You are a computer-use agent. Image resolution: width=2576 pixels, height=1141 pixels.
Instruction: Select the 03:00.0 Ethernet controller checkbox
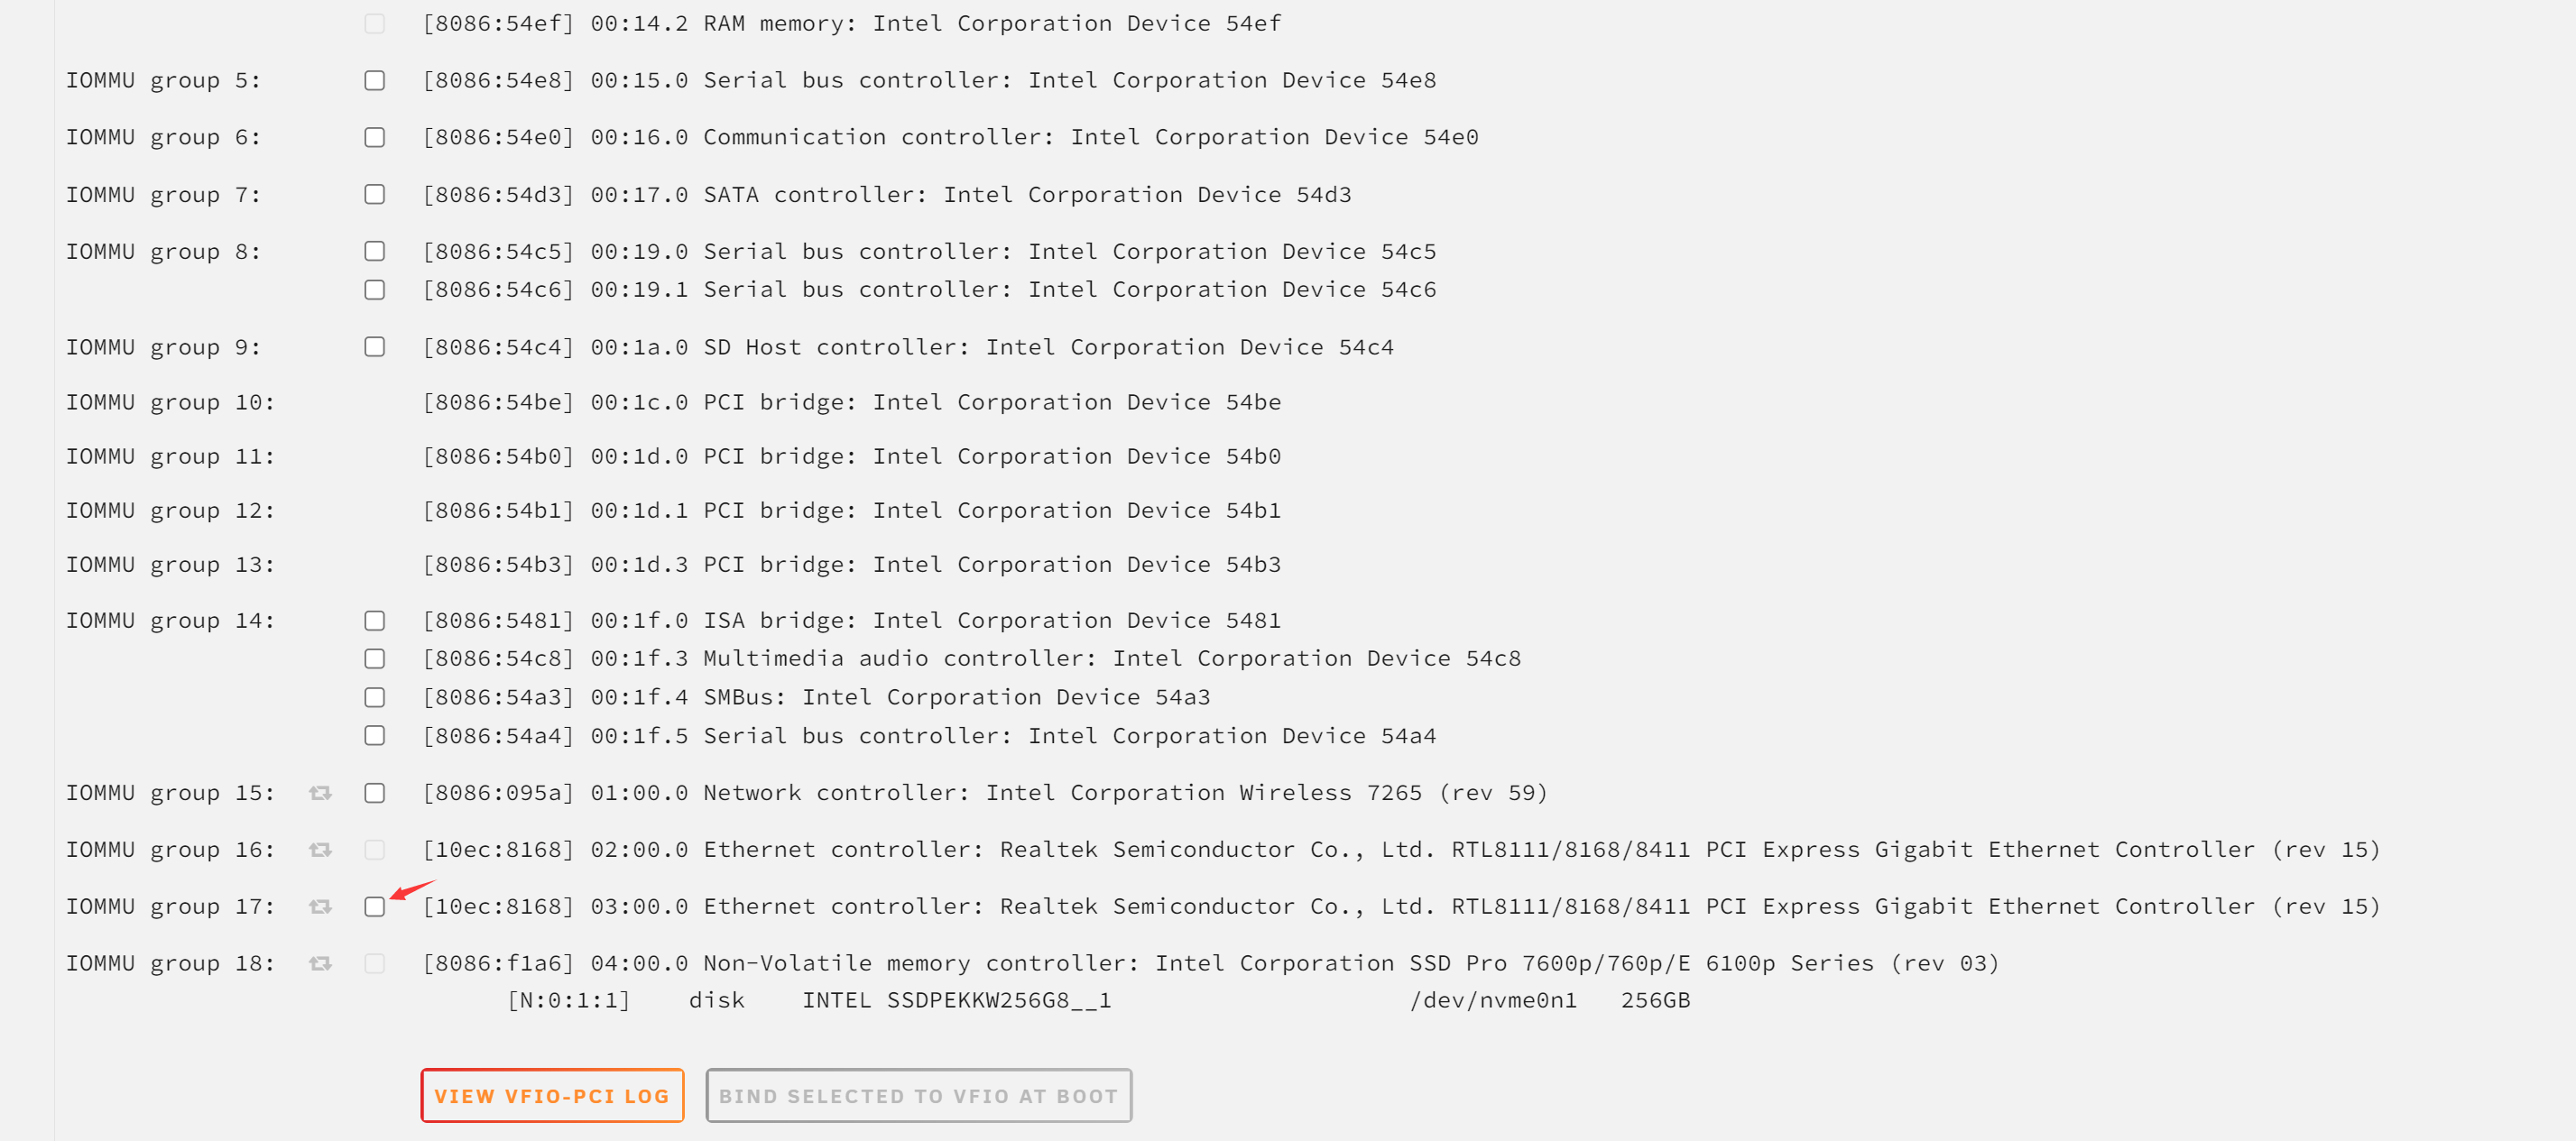click(x=375, y=907)
